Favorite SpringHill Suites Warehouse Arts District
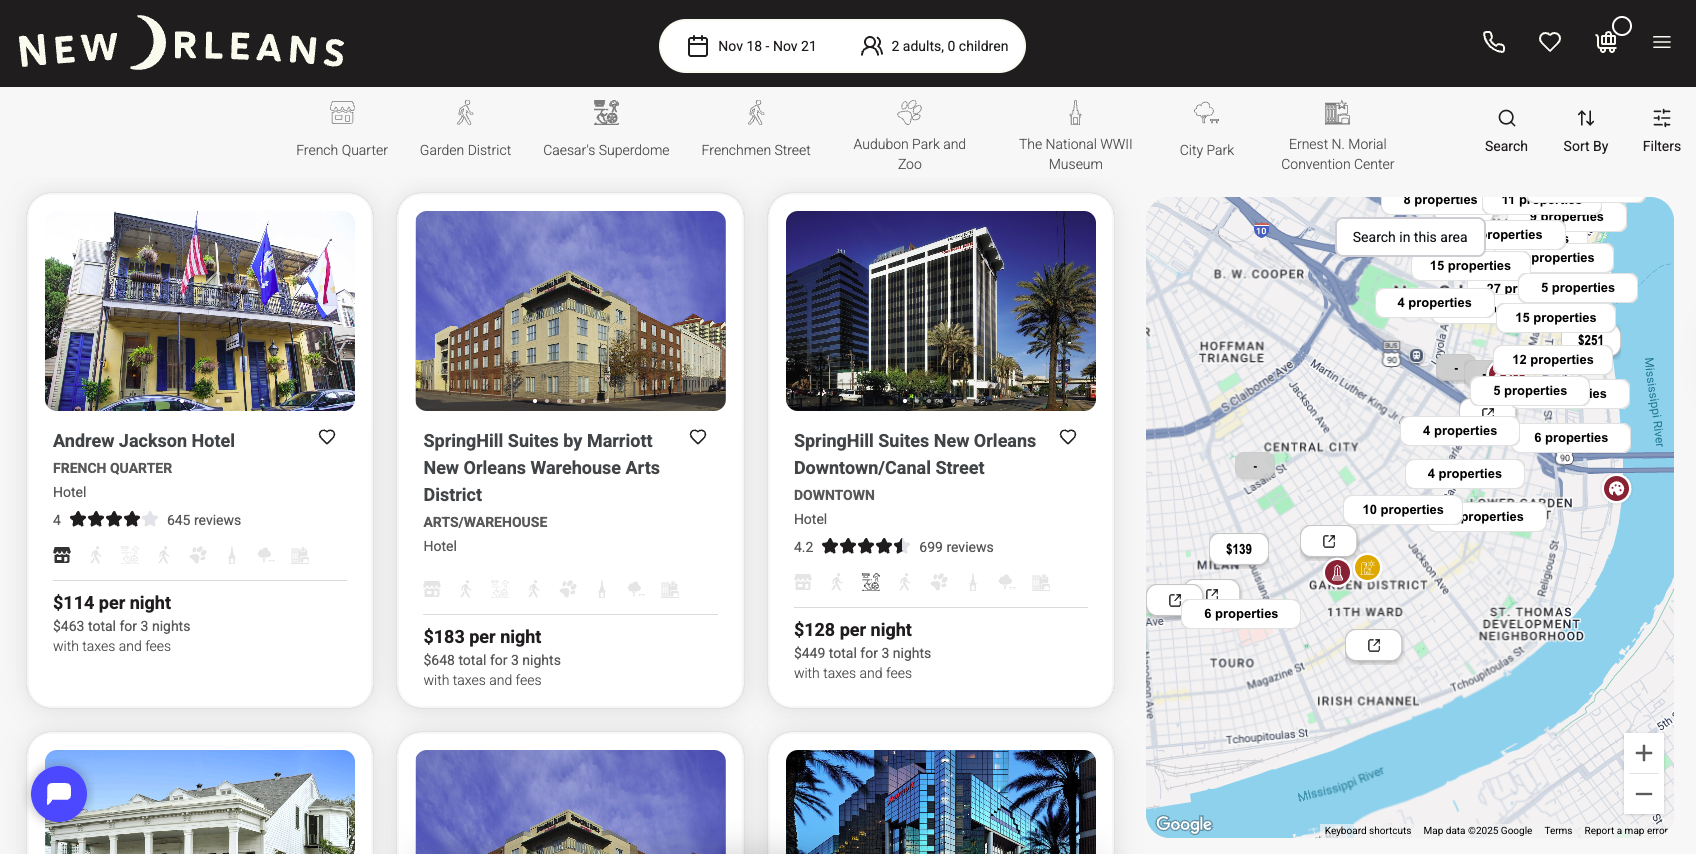The width and height of the screenshot is (1696, 854). coord(698,437)
